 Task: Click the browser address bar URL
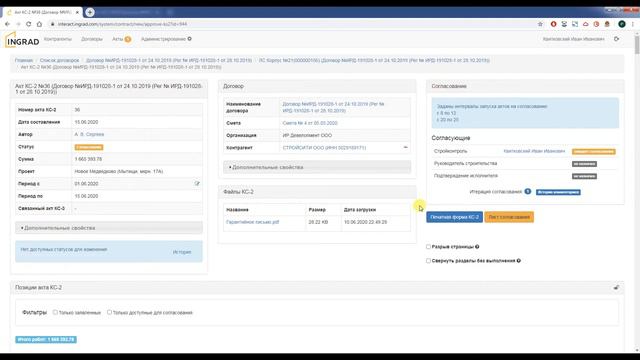pyautogui.click(x=122, y=24)
